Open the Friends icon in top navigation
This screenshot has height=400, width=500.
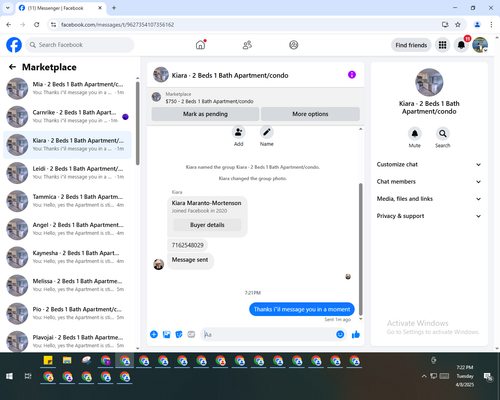247,45
